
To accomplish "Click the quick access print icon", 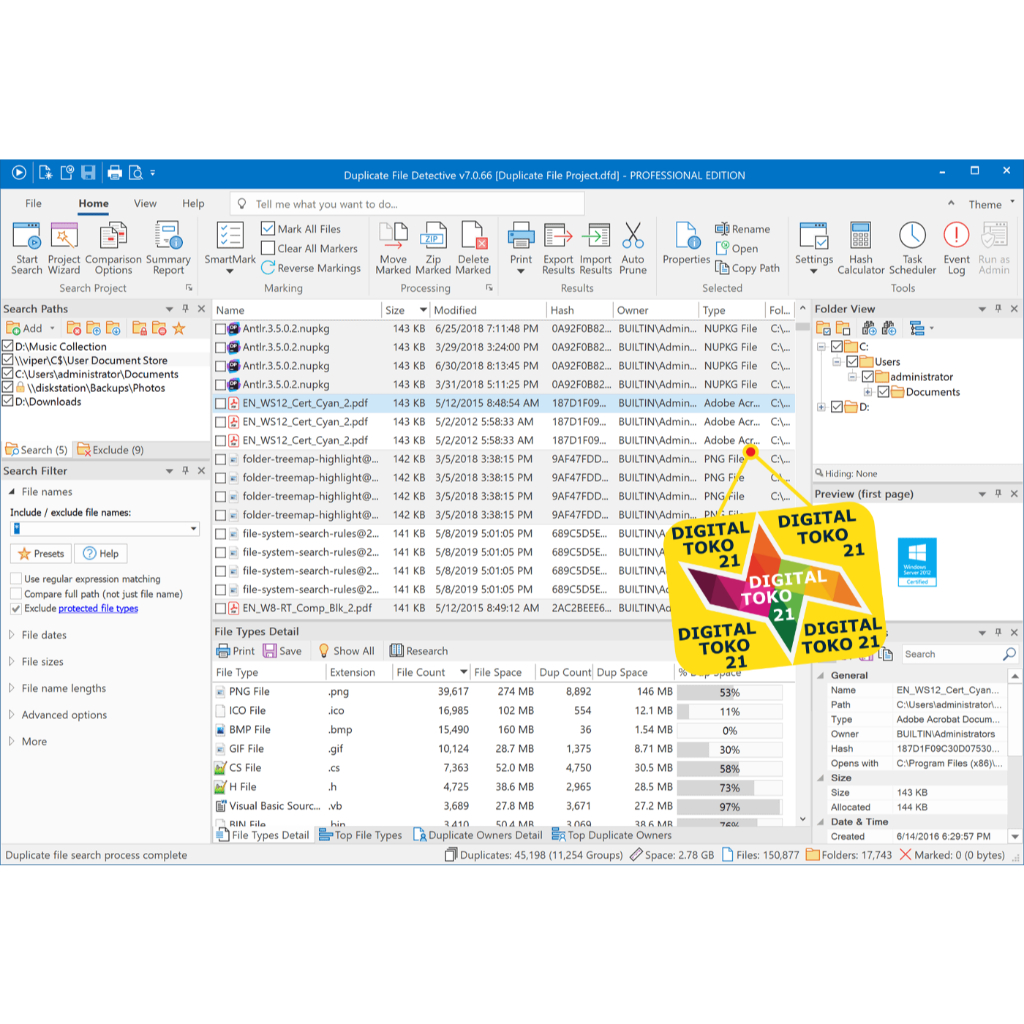I will click(115, 172).
